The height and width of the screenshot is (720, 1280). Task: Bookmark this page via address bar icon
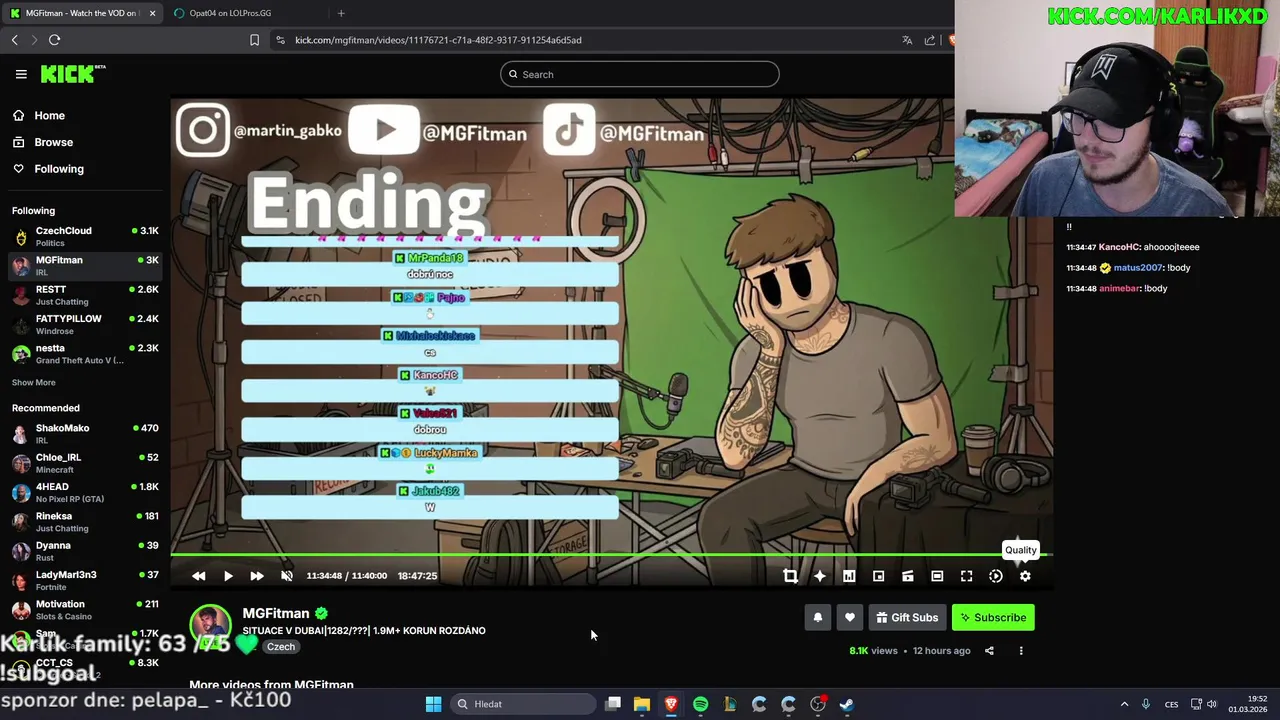point(254,40)
